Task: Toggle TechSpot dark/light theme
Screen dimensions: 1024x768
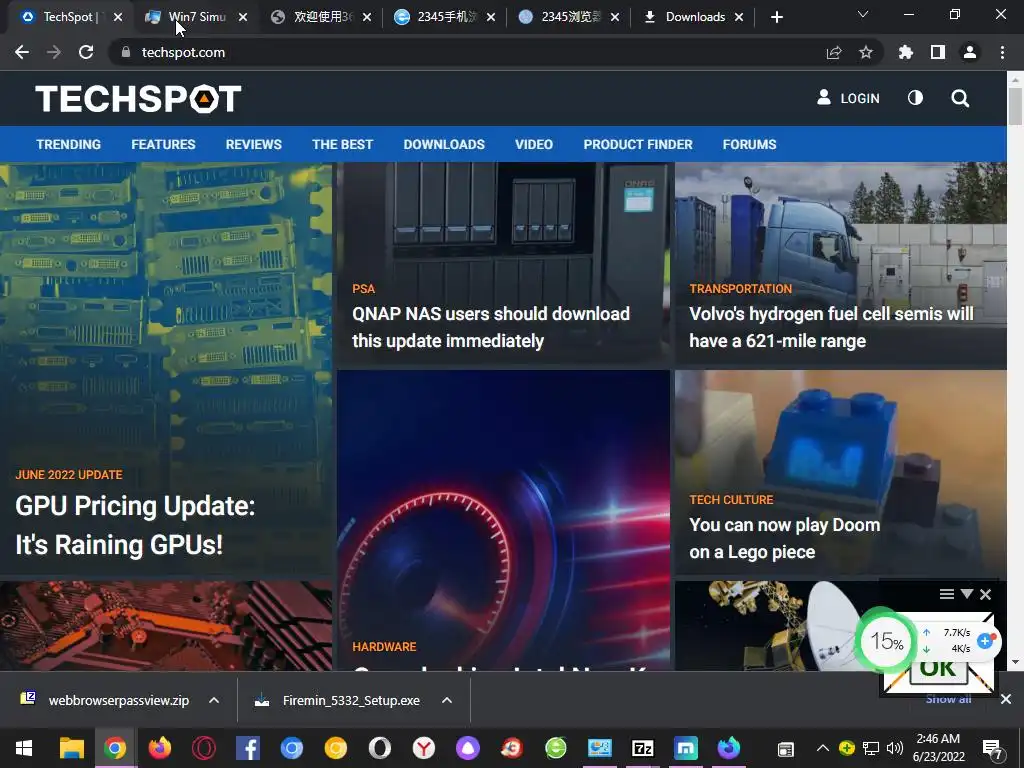Action: tap(916, 98)
